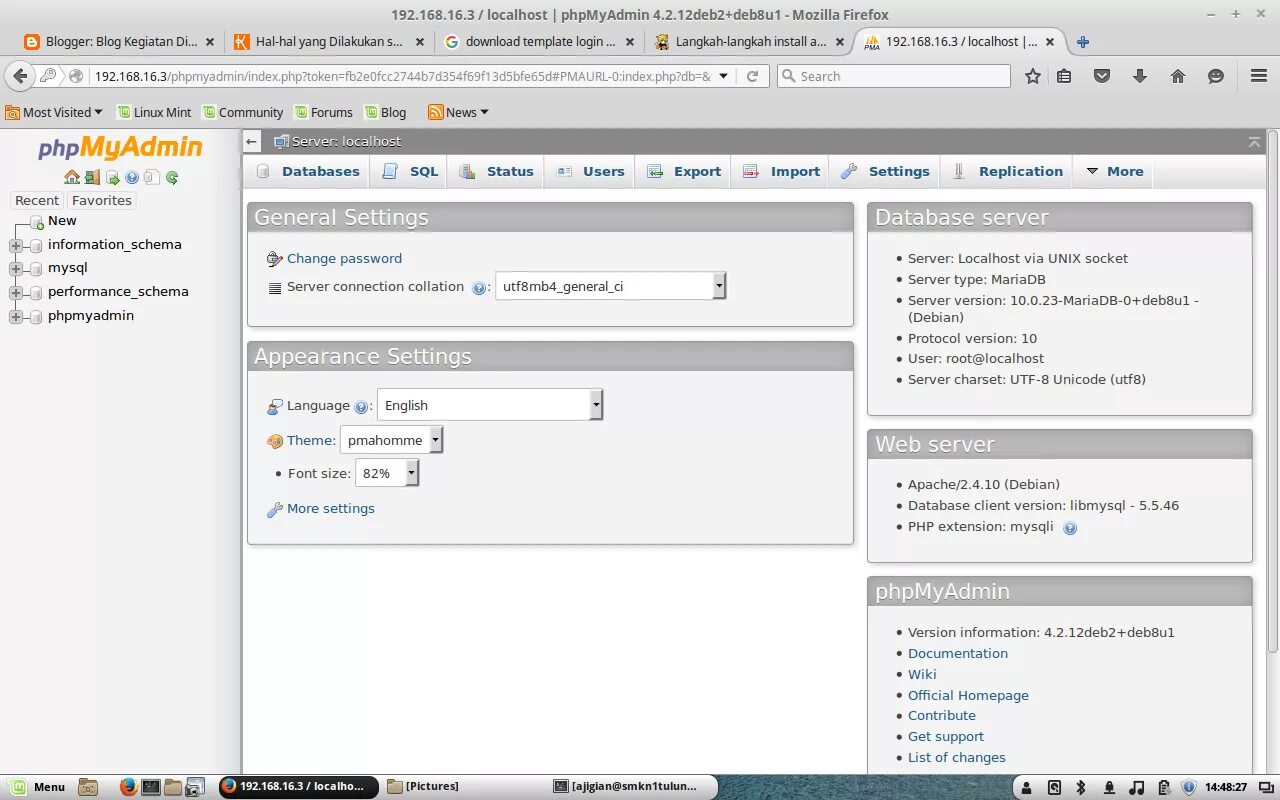Click the Firefox home icon
Image resolution: width=1280 pixels, height=800 pixels.
pyautogui.click(x=1178, y=76)
